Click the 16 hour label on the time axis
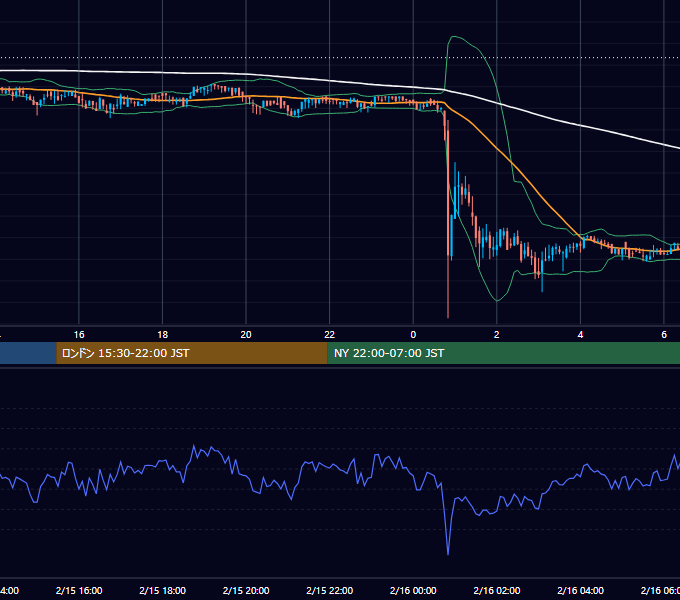The image size is (680, 600). 79,334
